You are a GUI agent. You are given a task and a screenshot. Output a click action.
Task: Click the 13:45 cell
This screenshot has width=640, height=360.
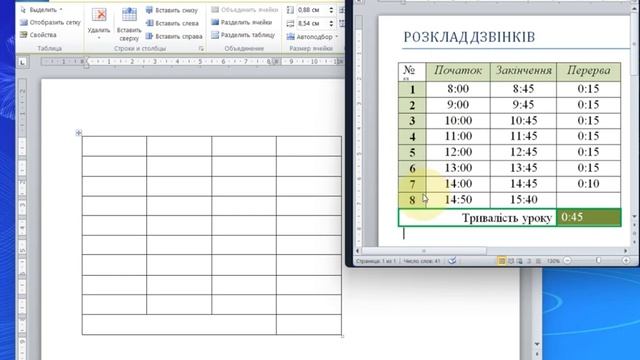(x=523, y=168)
